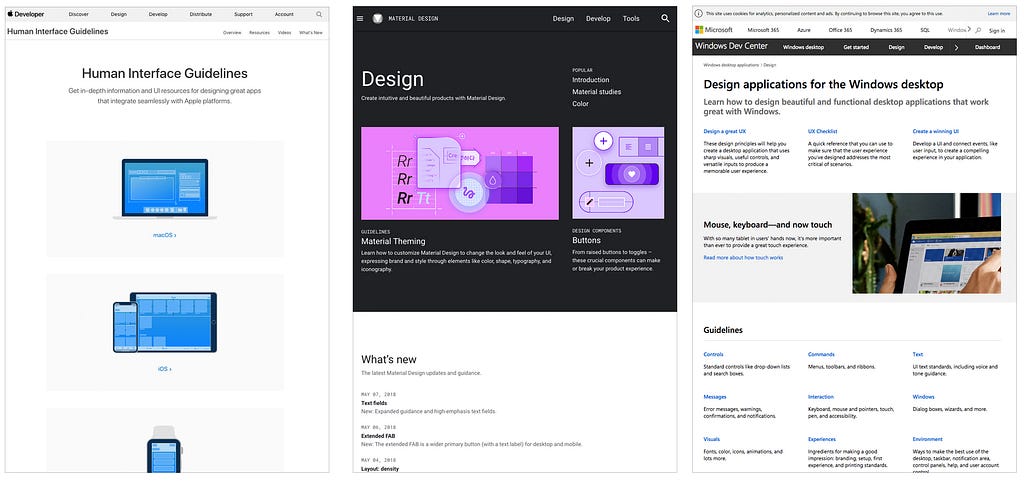
Task: Open the Material Theming guideline title
Action: coord(393,241)
